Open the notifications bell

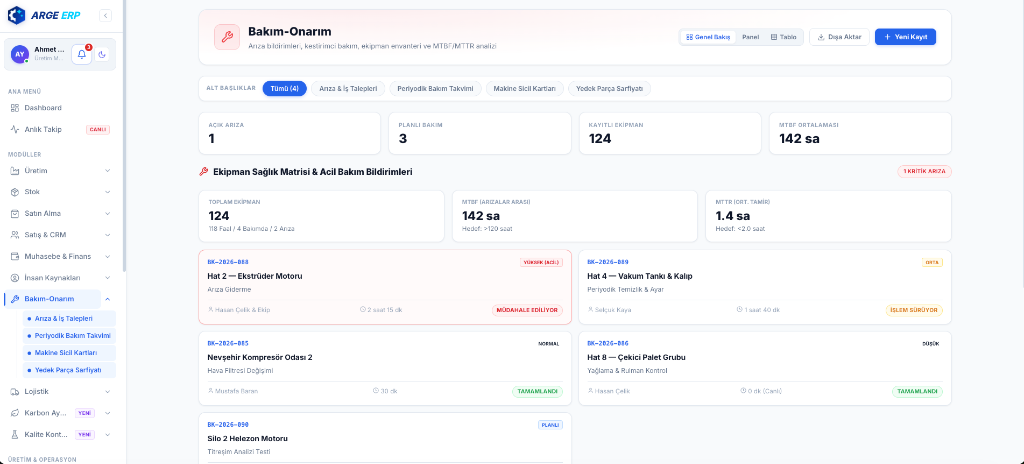tap(82, 55)
